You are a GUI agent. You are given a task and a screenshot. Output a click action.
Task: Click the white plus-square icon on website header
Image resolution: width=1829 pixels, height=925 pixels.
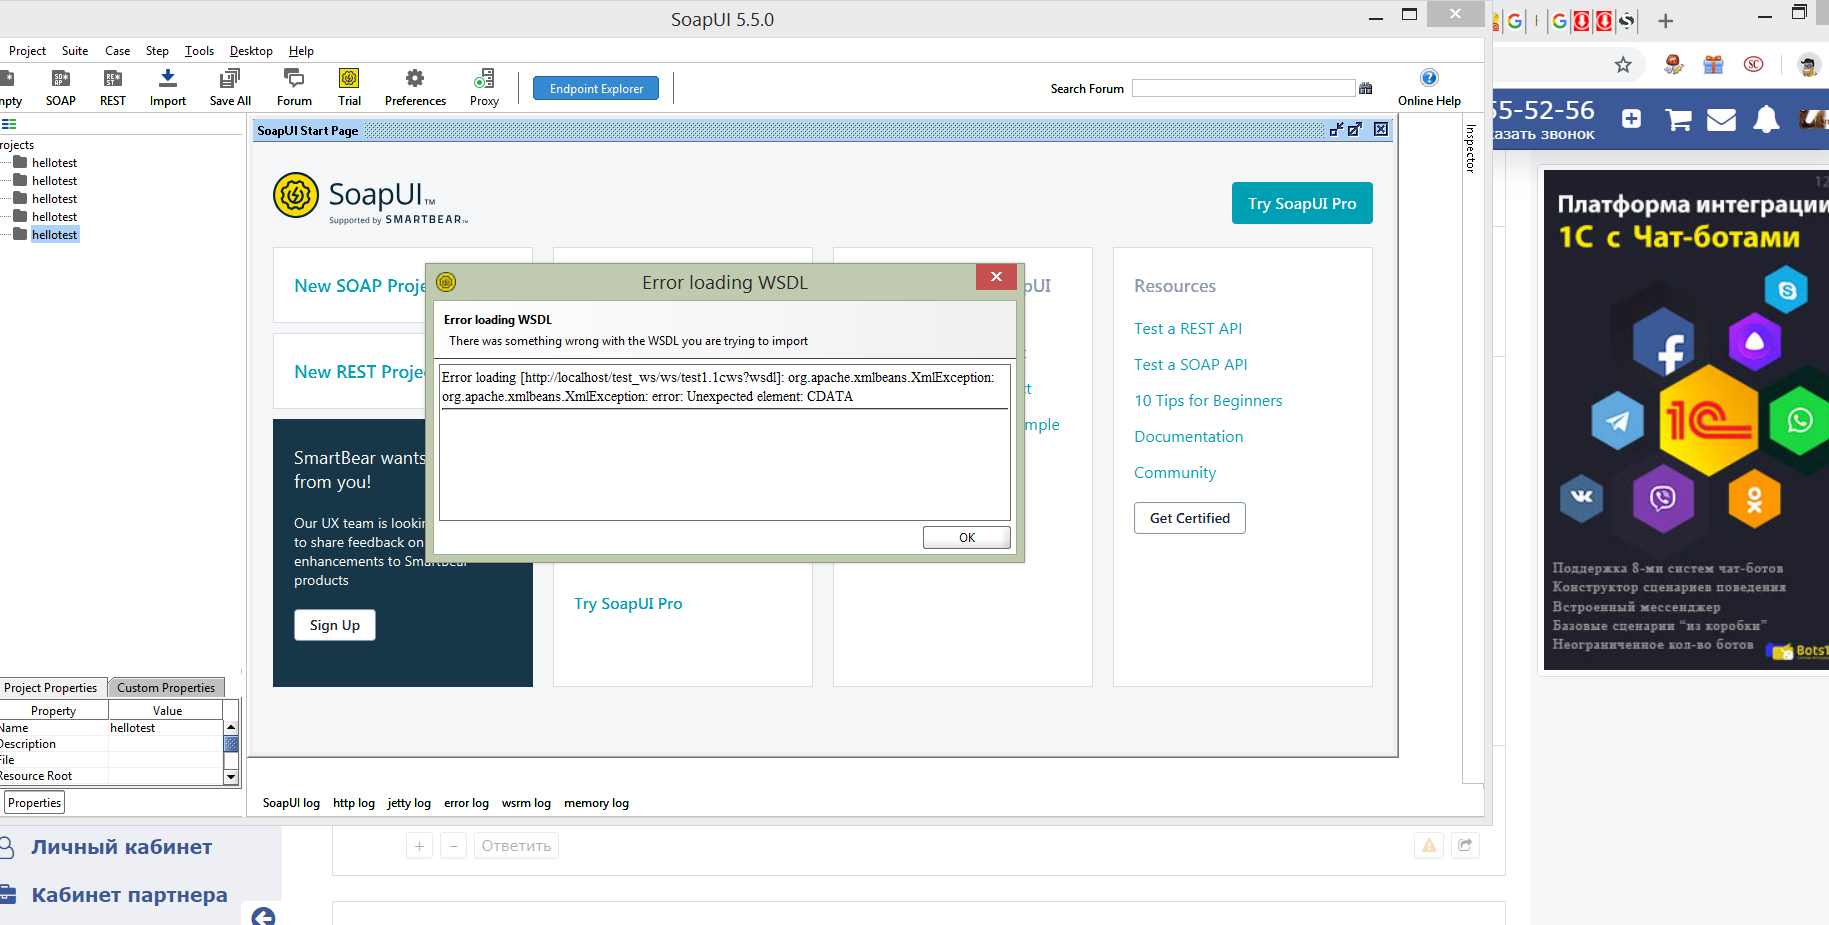click(x=1631, y=119)
